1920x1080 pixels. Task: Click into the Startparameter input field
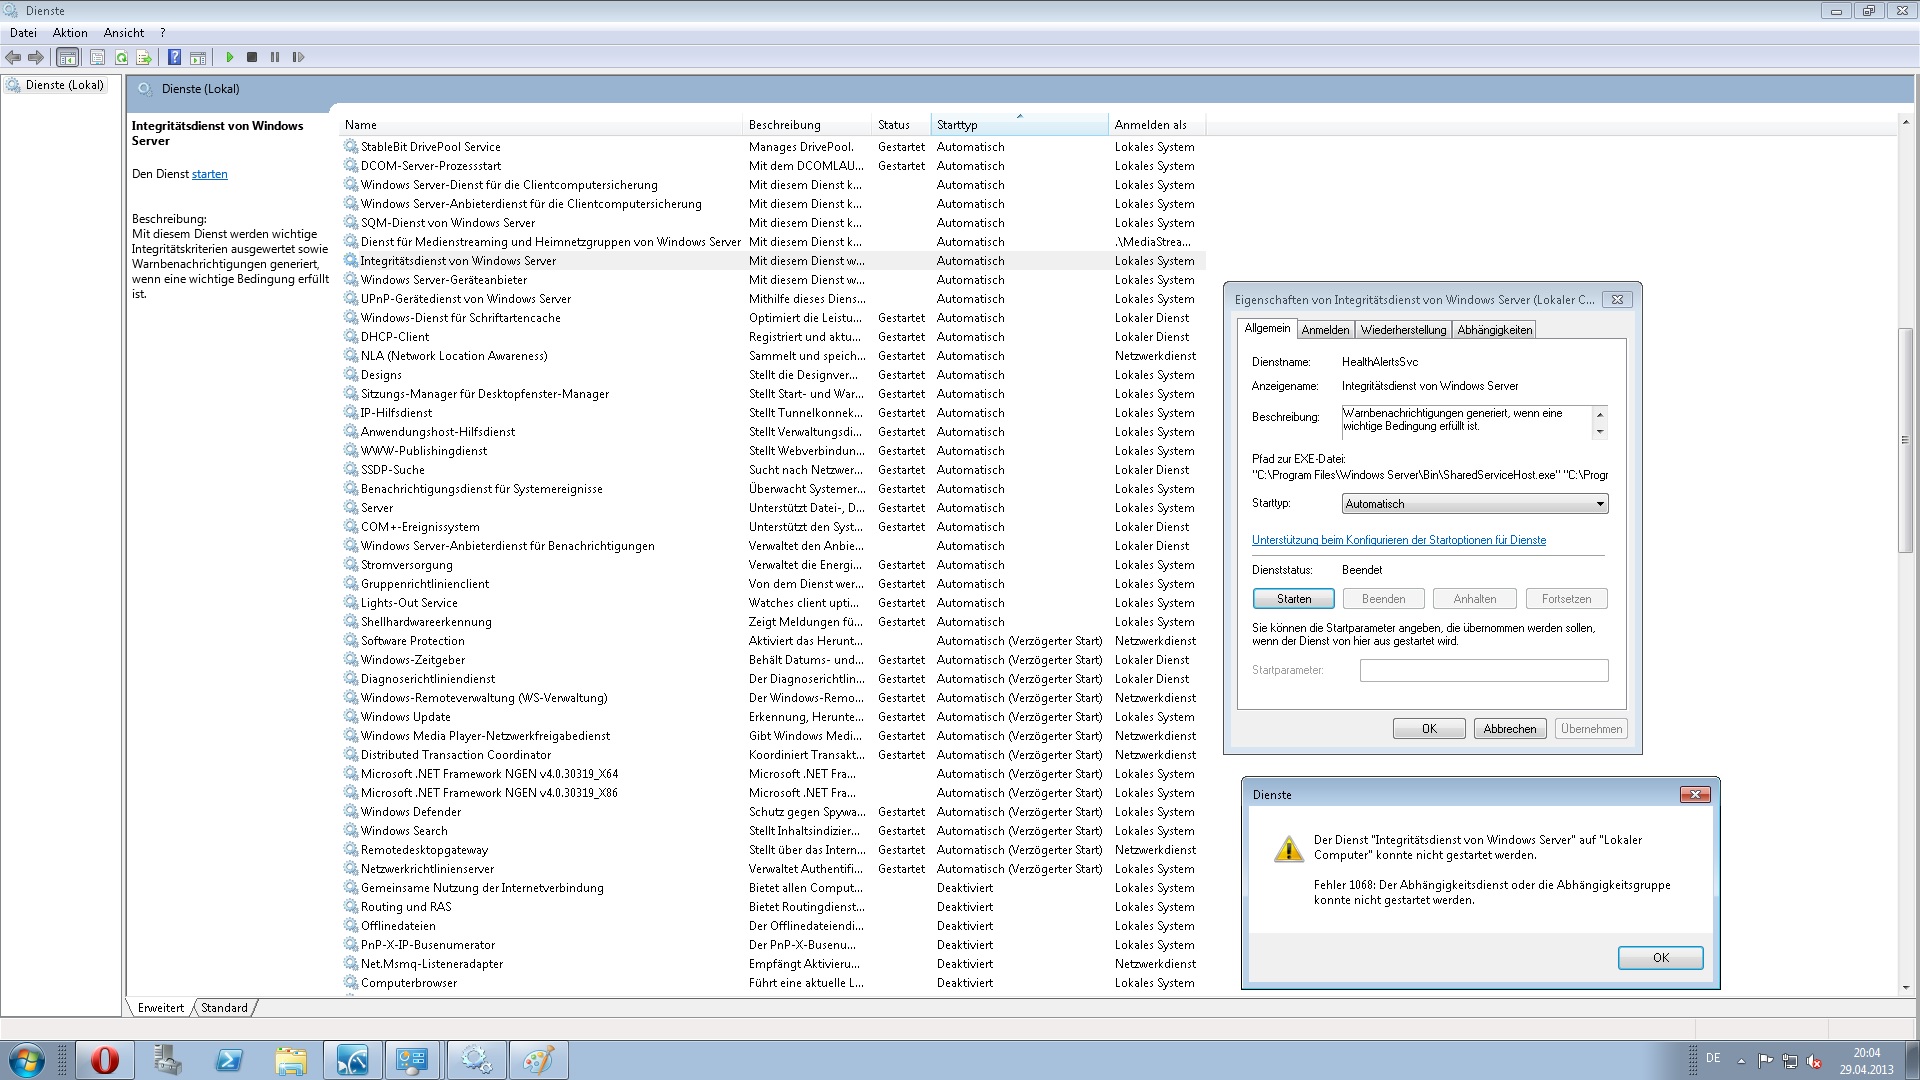(x=1484, y=670)
